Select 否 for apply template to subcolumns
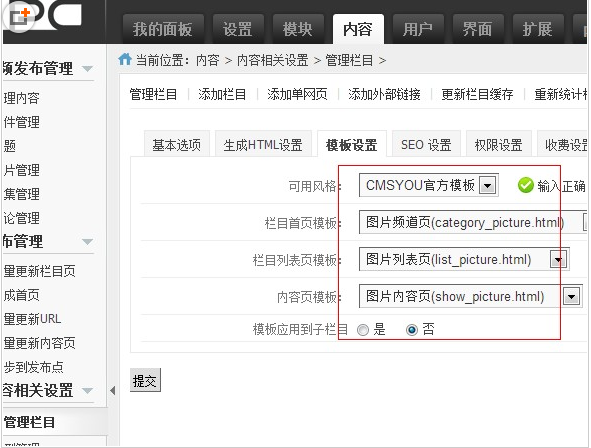Image resolution: width=591 pixels, height=448 pixels. (x=412, y=330)
